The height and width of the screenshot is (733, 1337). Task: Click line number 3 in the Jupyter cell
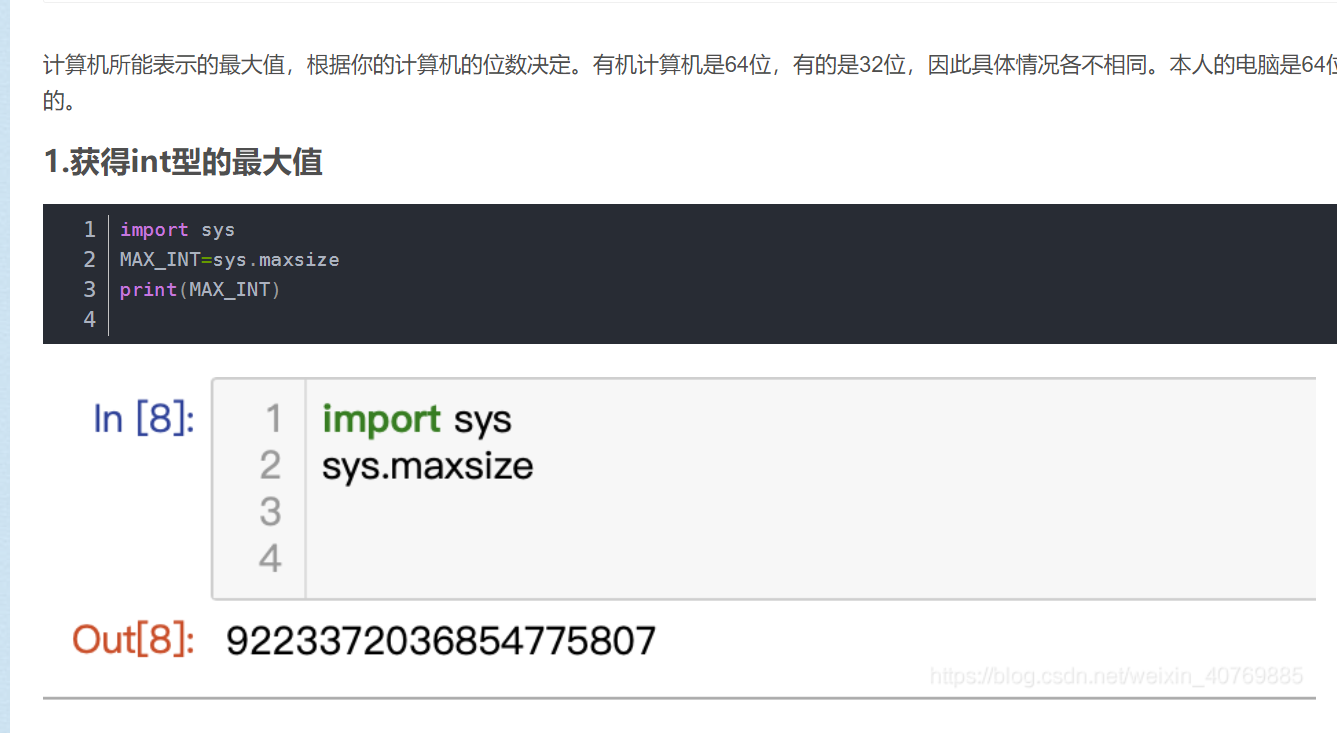click(x=270, y=512)
